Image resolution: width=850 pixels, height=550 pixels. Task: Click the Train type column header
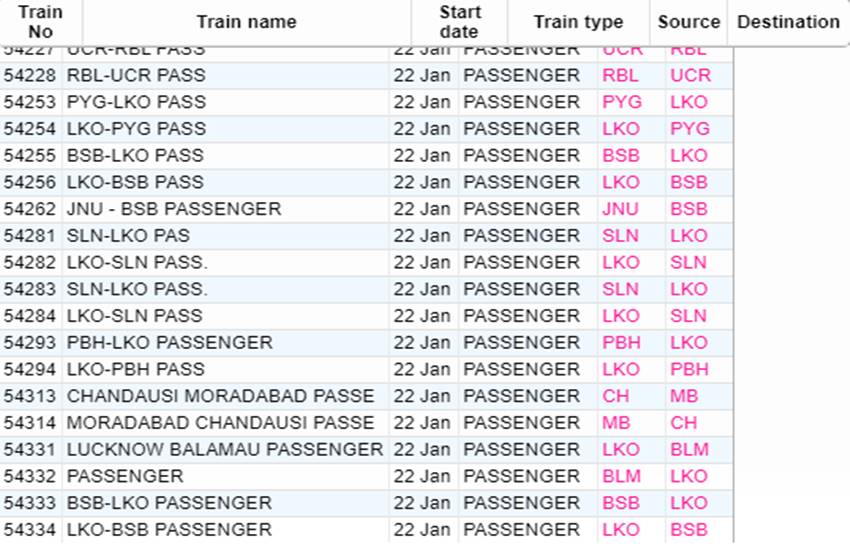click(578, 22)
